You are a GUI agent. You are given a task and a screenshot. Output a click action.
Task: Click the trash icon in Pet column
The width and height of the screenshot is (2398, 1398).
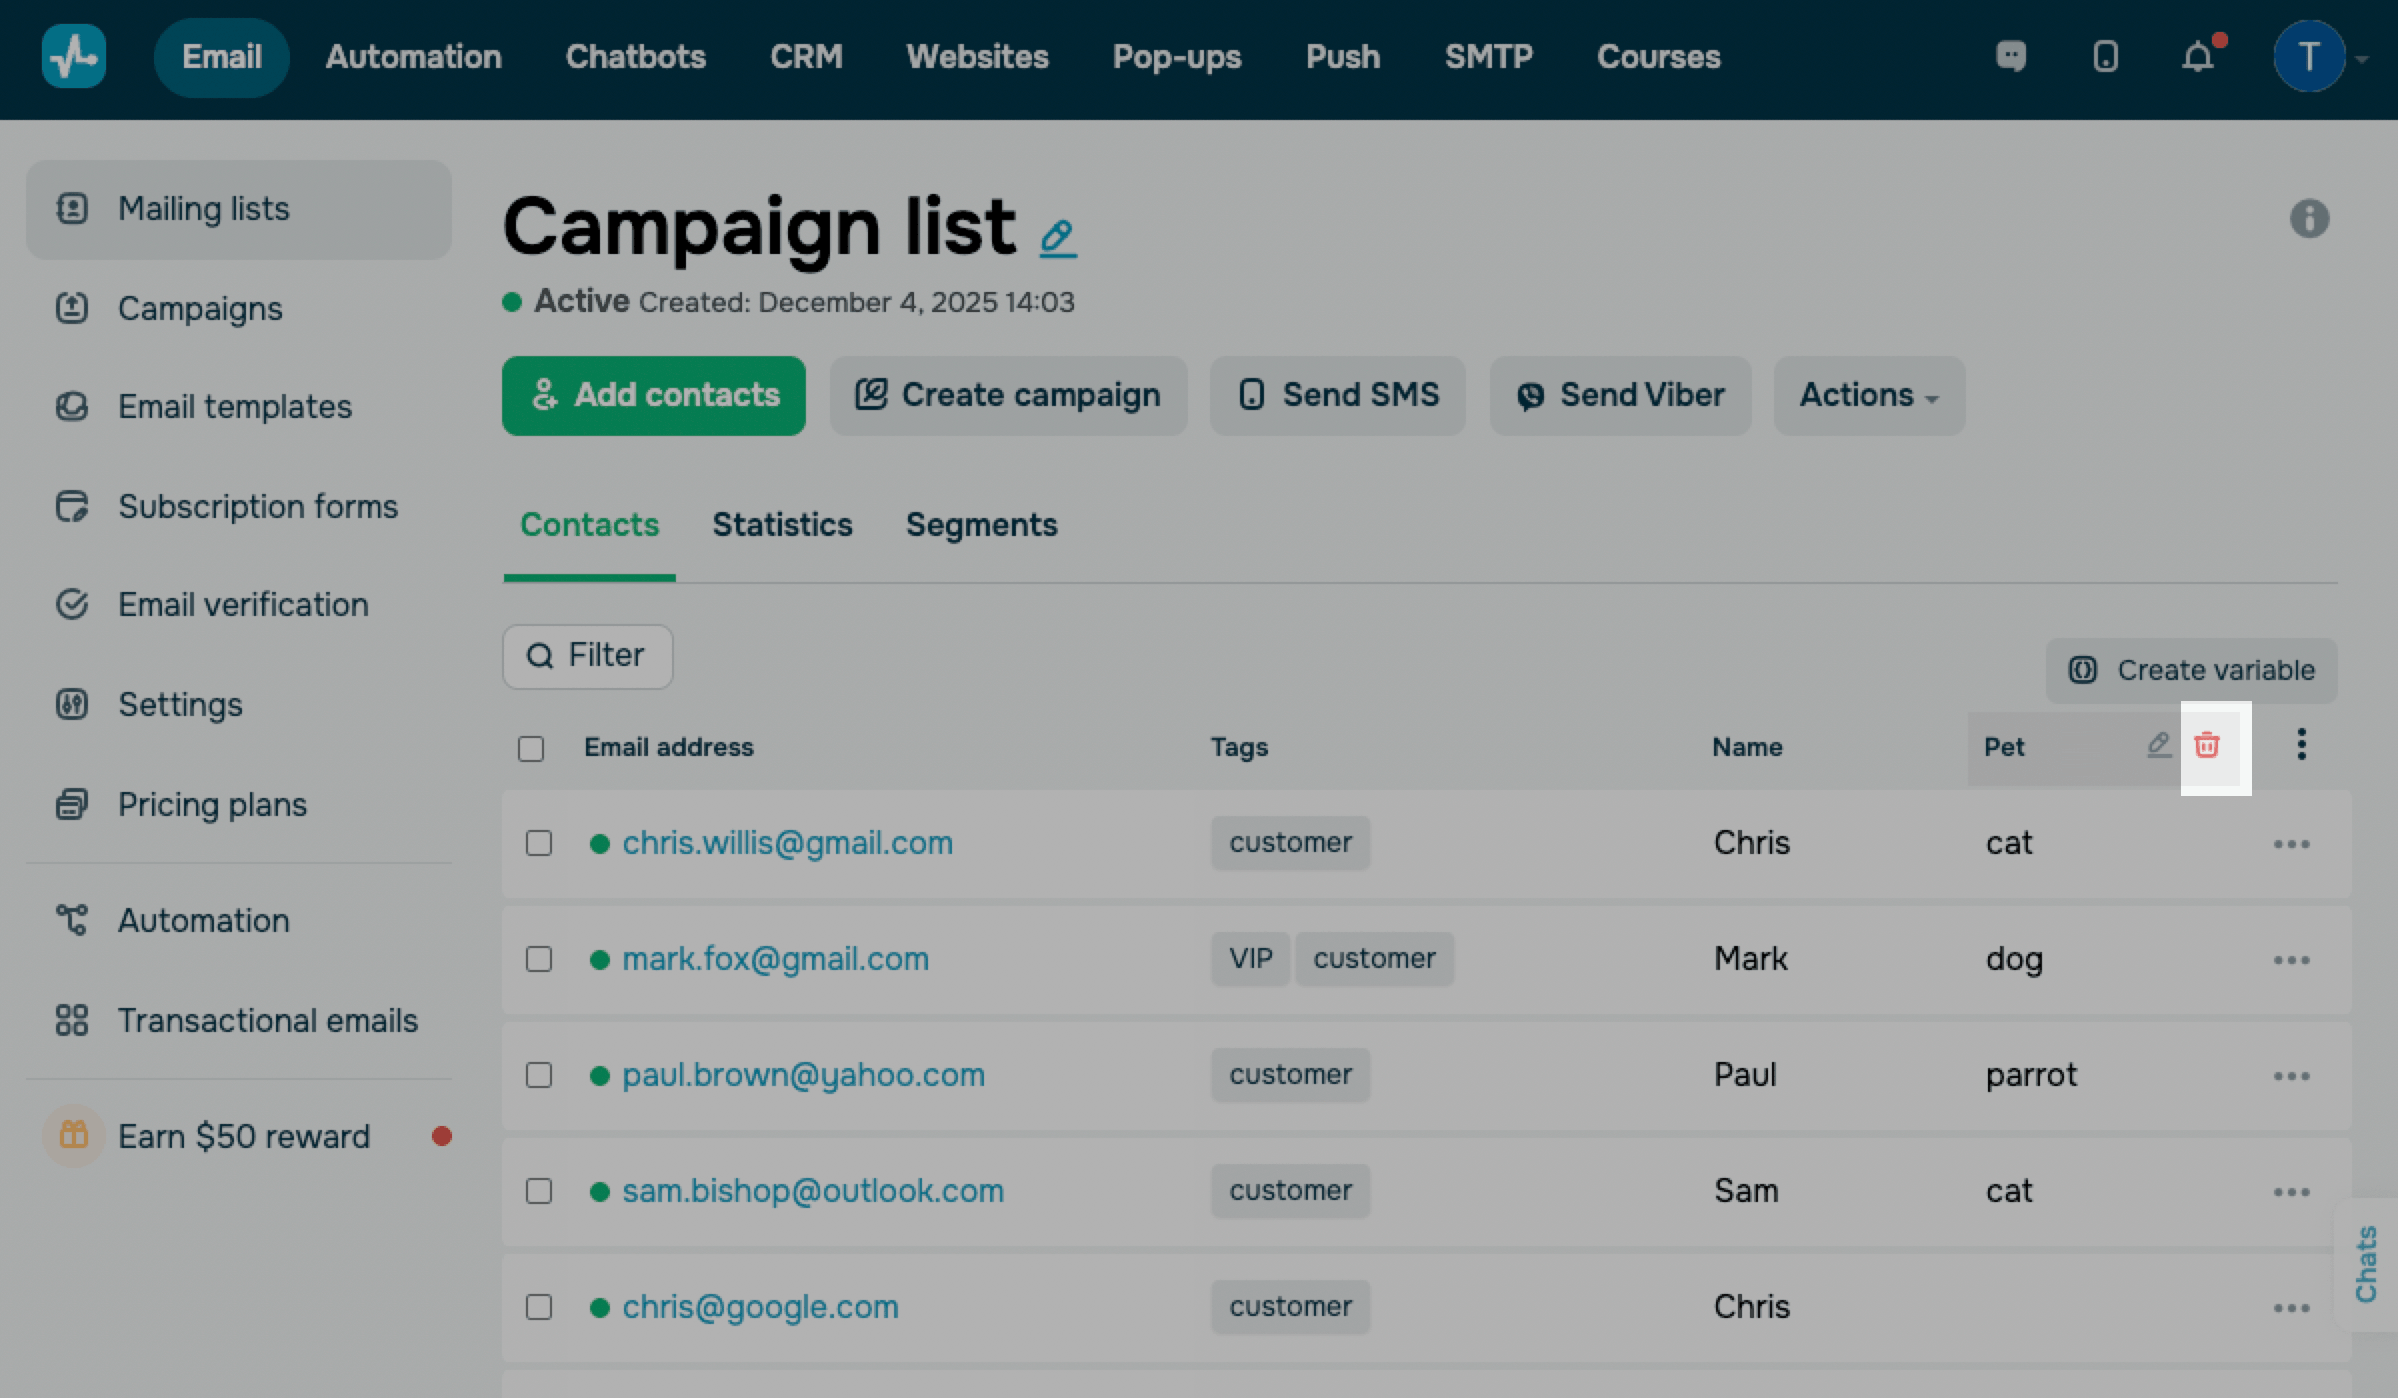[x=2206, y=745]
